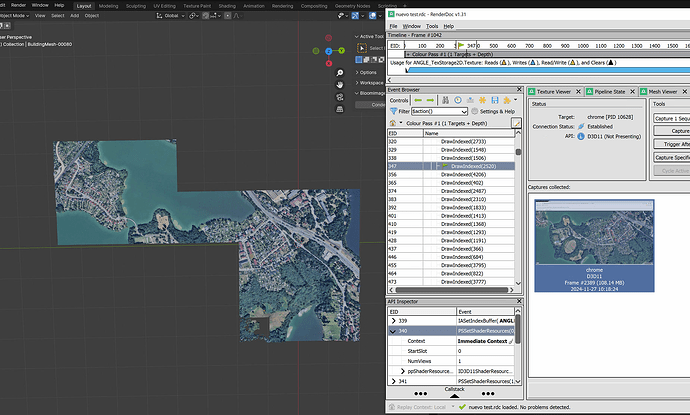Image resolution: width=690 pixels, height=415 pixels.
Task: Select the first blue selection mode button
Action: point(359,59)
